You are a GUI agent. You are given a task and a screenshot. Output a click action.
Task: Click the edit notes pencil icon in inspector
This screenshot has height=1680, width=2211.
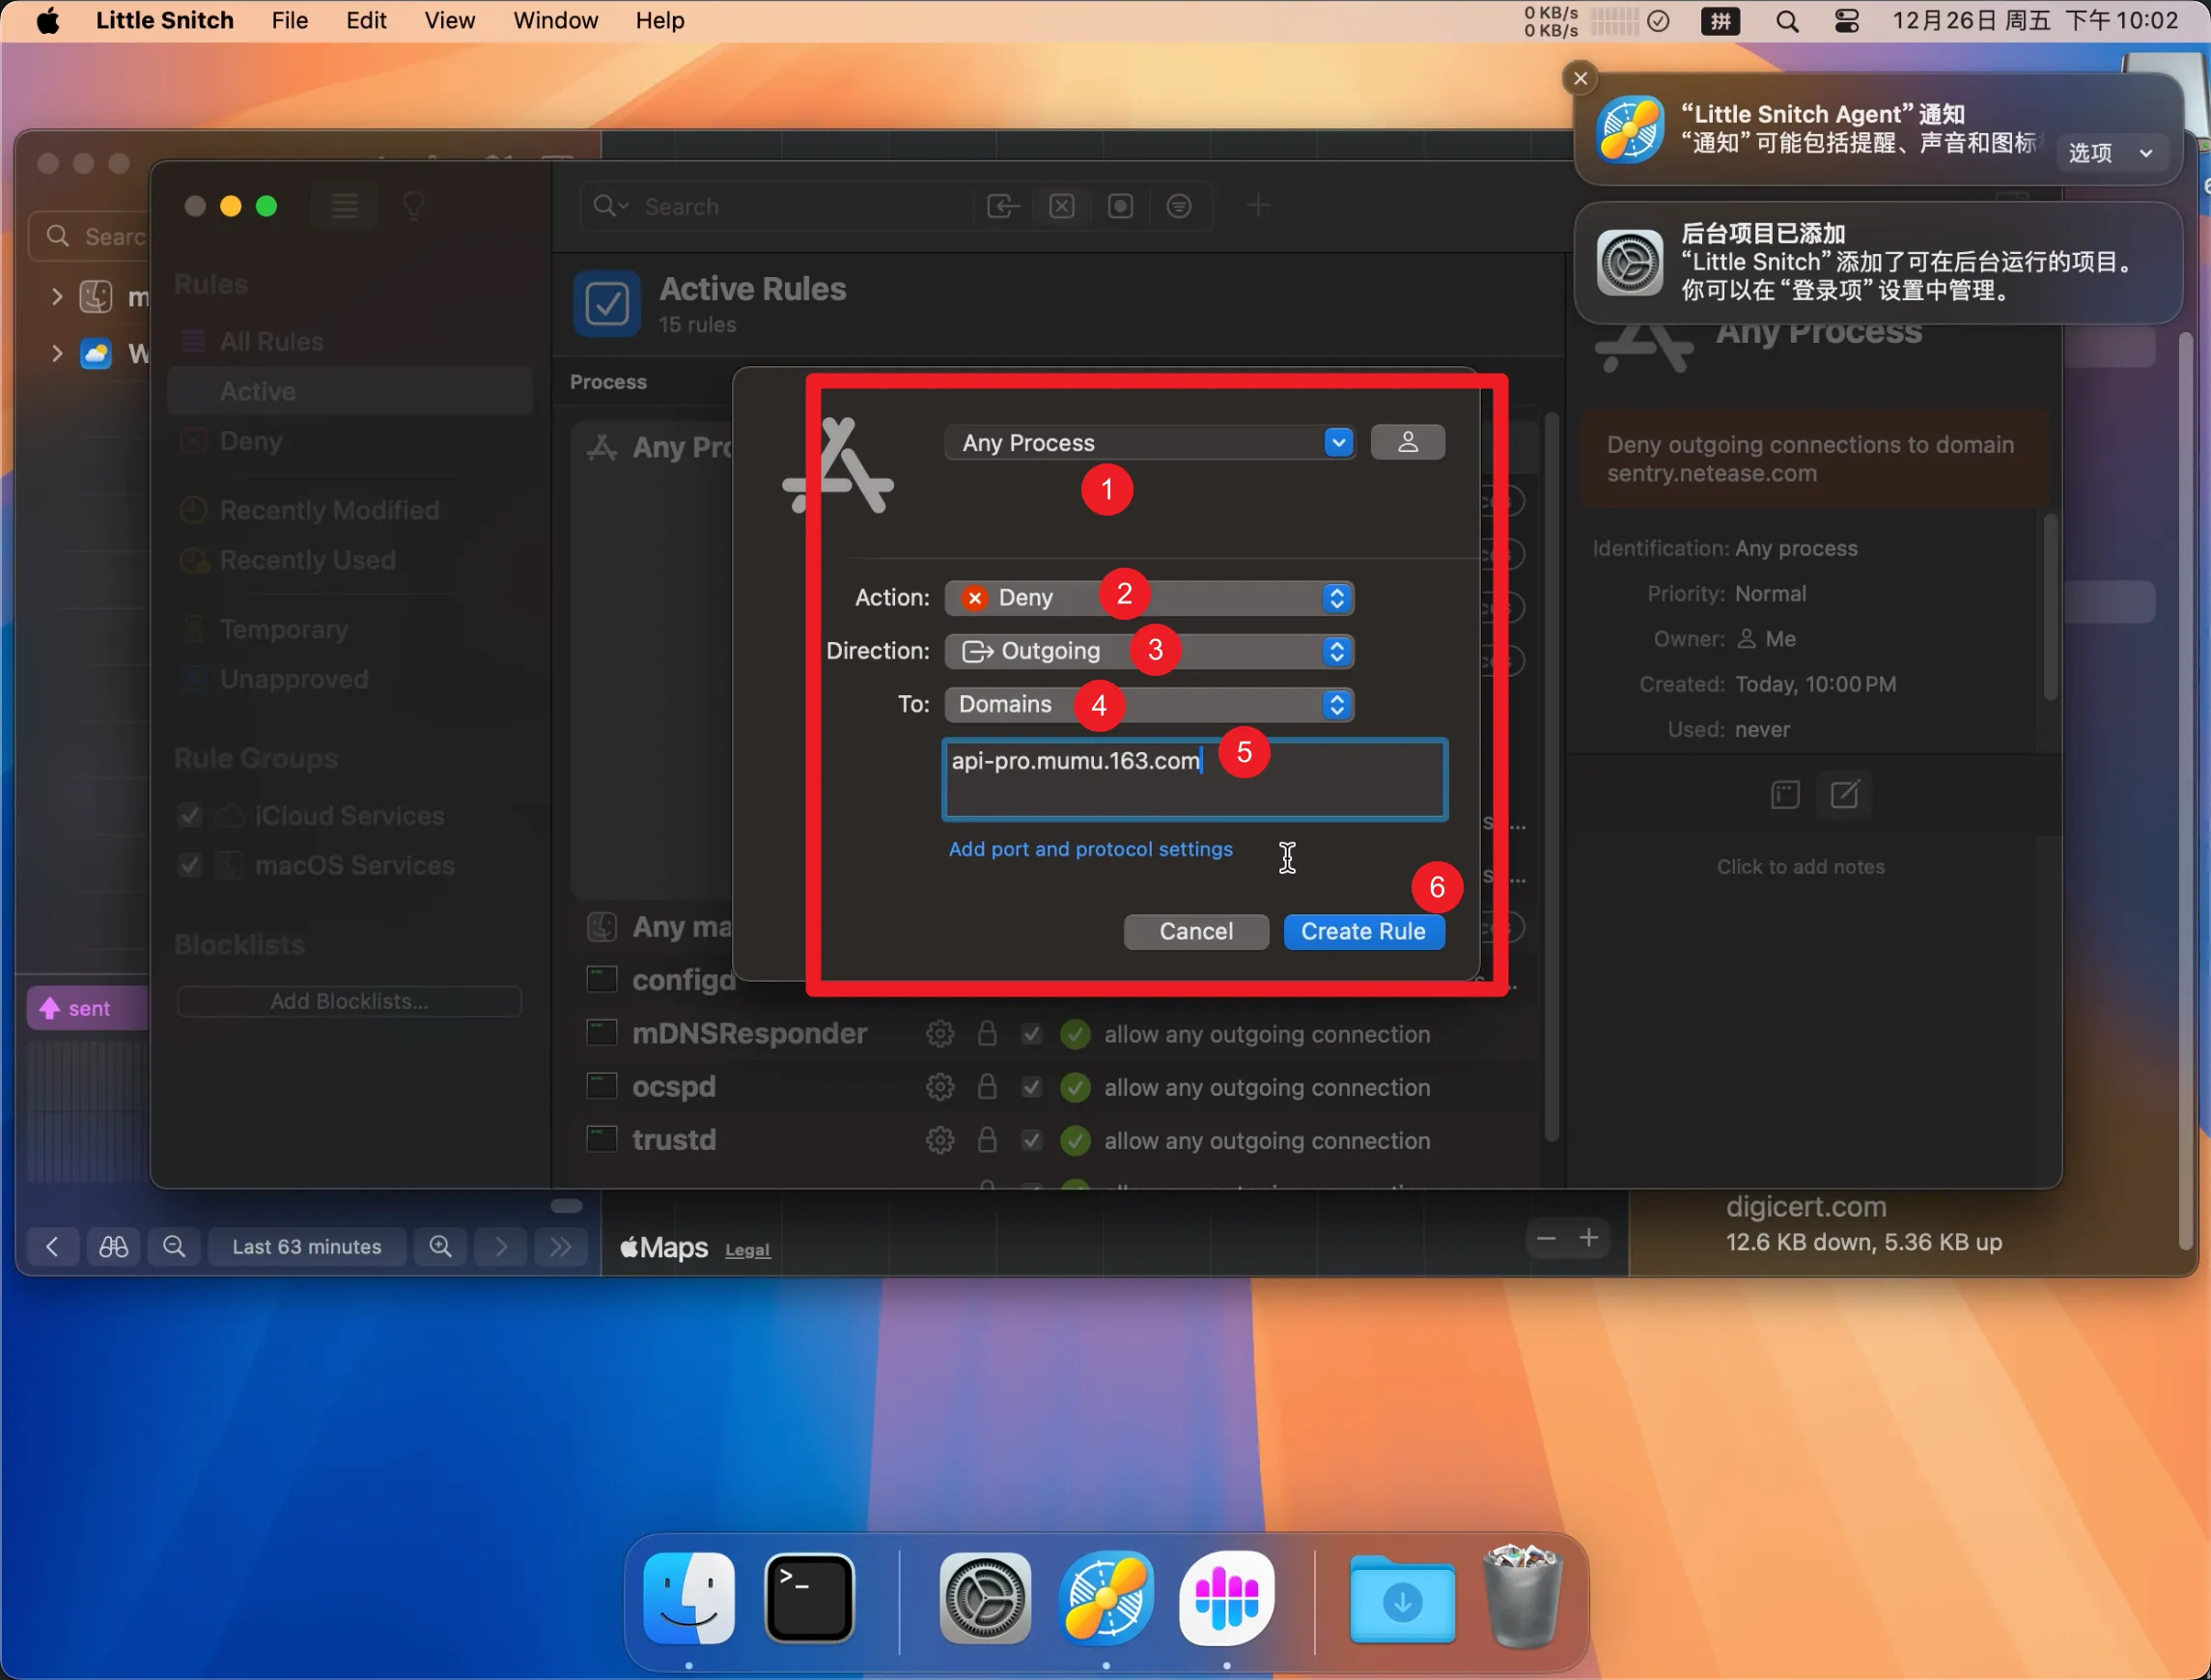(1844, 795)
